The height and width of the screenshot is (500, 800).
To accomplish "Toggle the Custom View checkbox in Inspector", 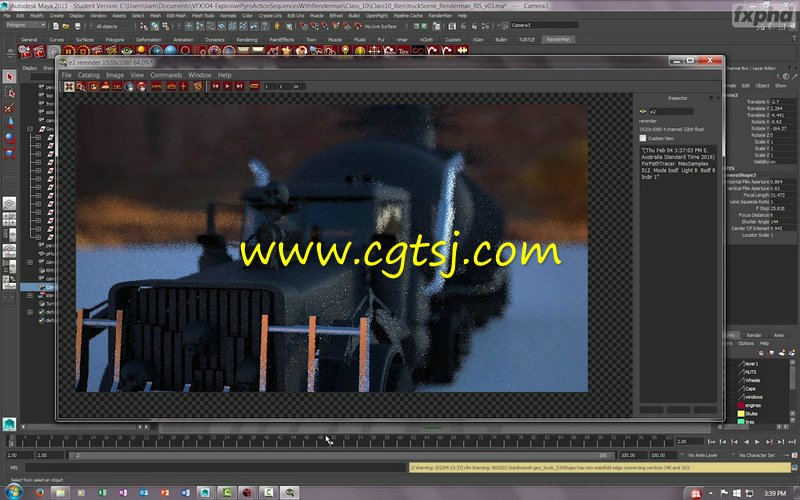I will [x=642, y=138].
